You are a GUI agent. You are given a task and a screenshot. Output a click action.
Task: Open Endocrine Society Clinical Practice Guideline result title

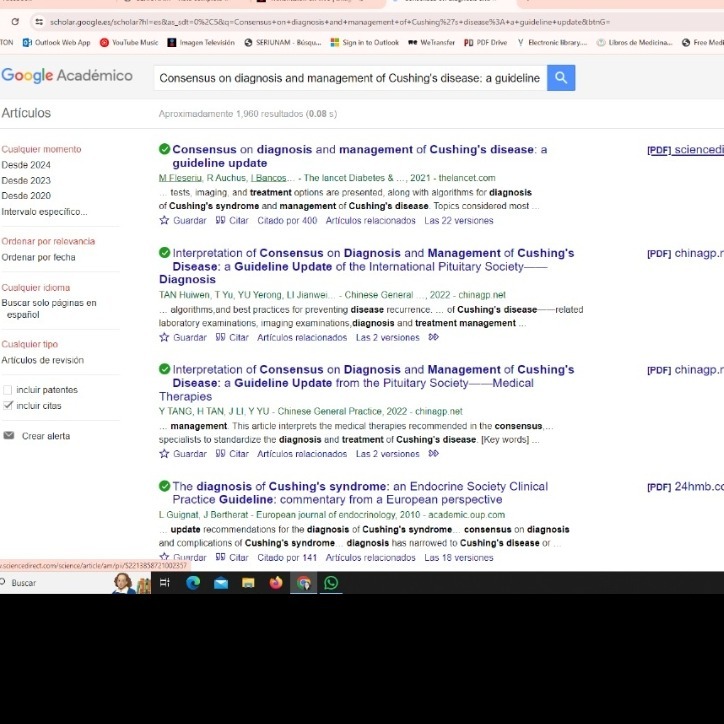click(x=360, y=493)
